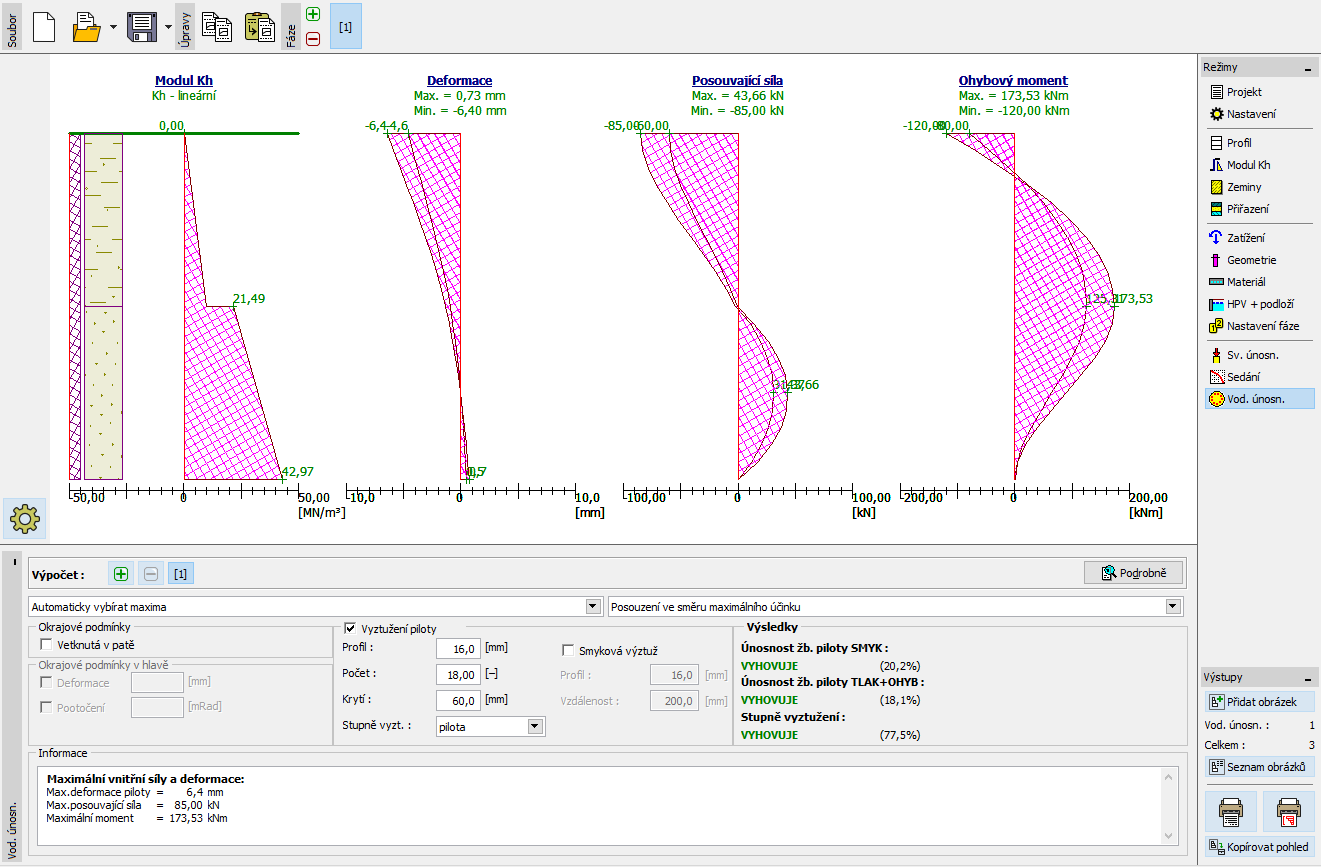Open the Zeminy mode
The width and height of the screenshot is (1321, 867).
1258,187
